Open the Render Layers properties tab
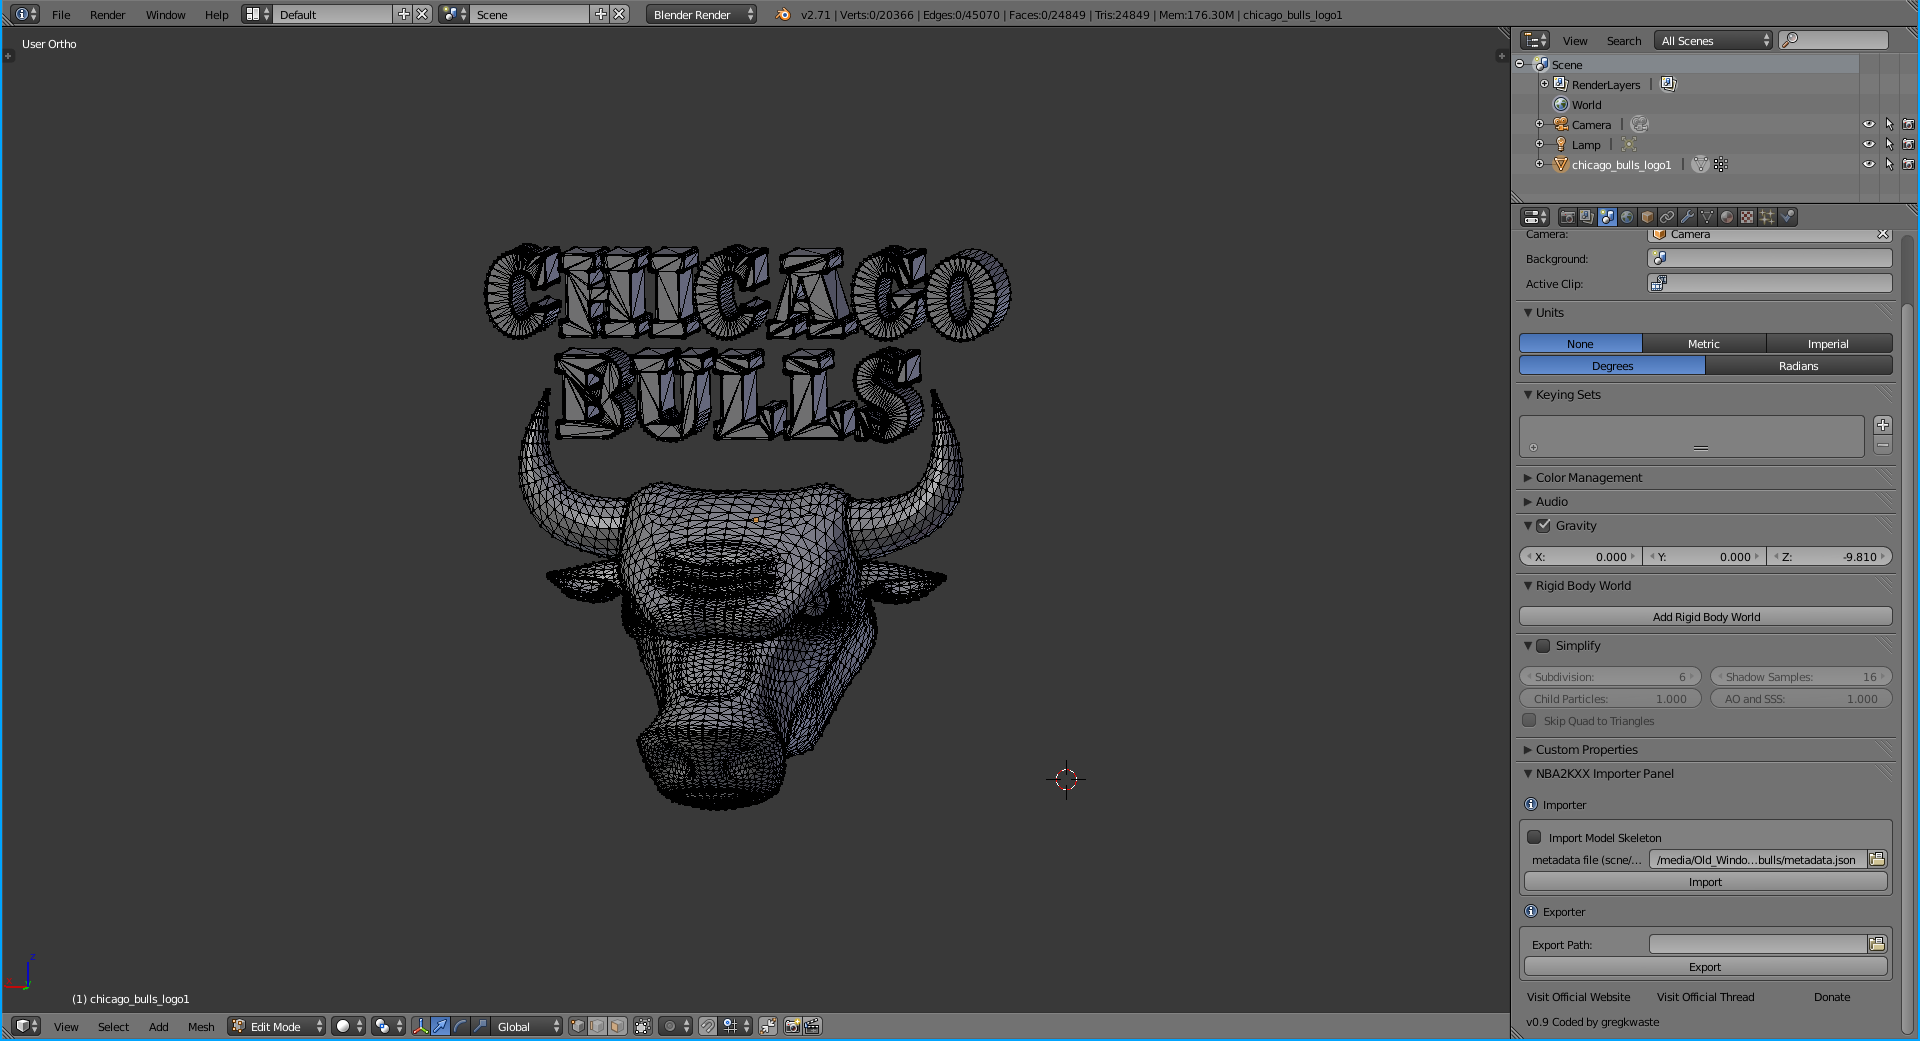1920x1041 pixels. click(x=1587, y=217)
